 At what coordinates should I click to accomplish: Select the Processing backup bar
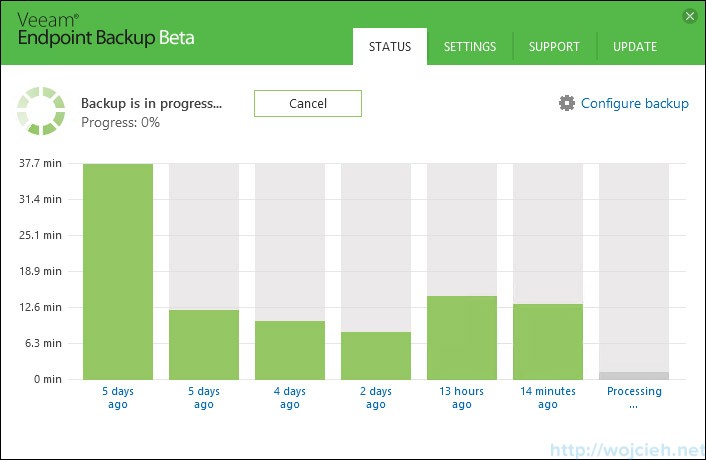(x=634, y=375)
